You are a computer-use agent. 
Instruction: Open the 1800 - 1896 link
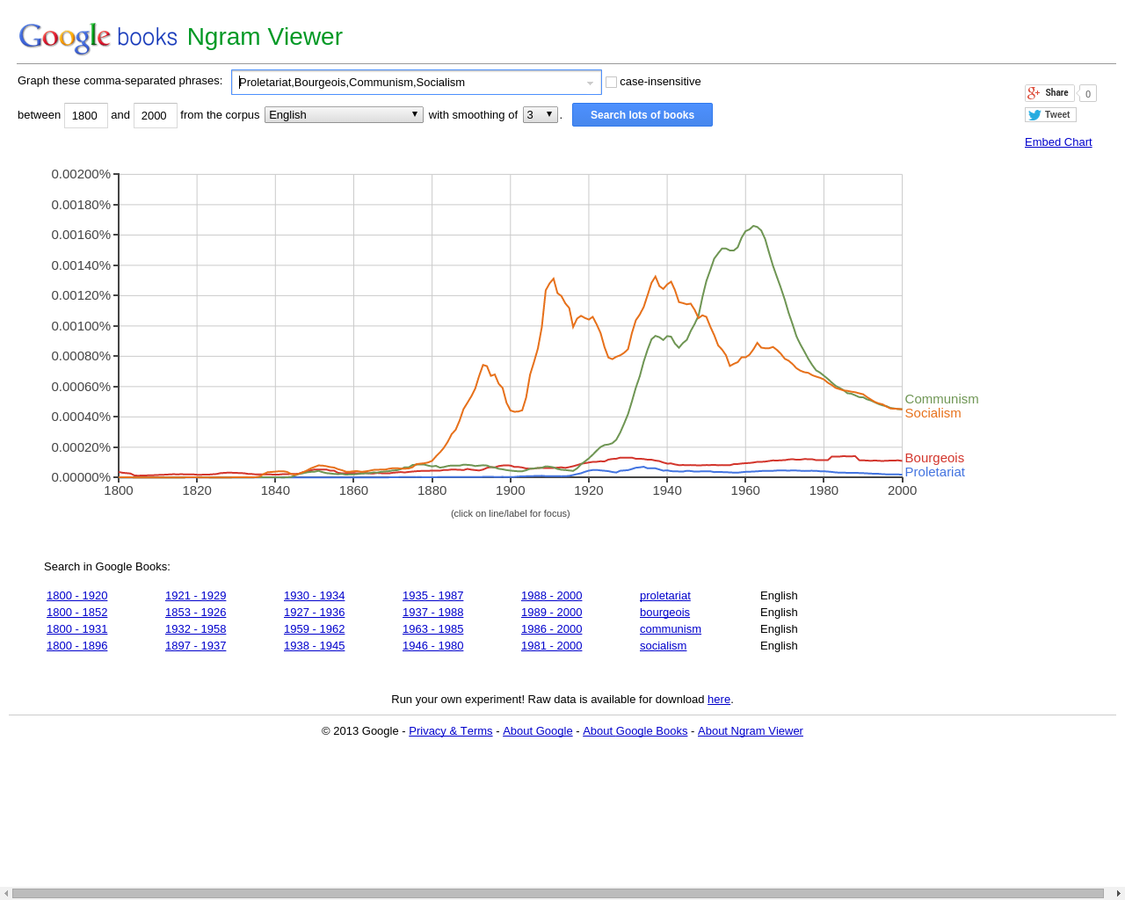point(77,645)
